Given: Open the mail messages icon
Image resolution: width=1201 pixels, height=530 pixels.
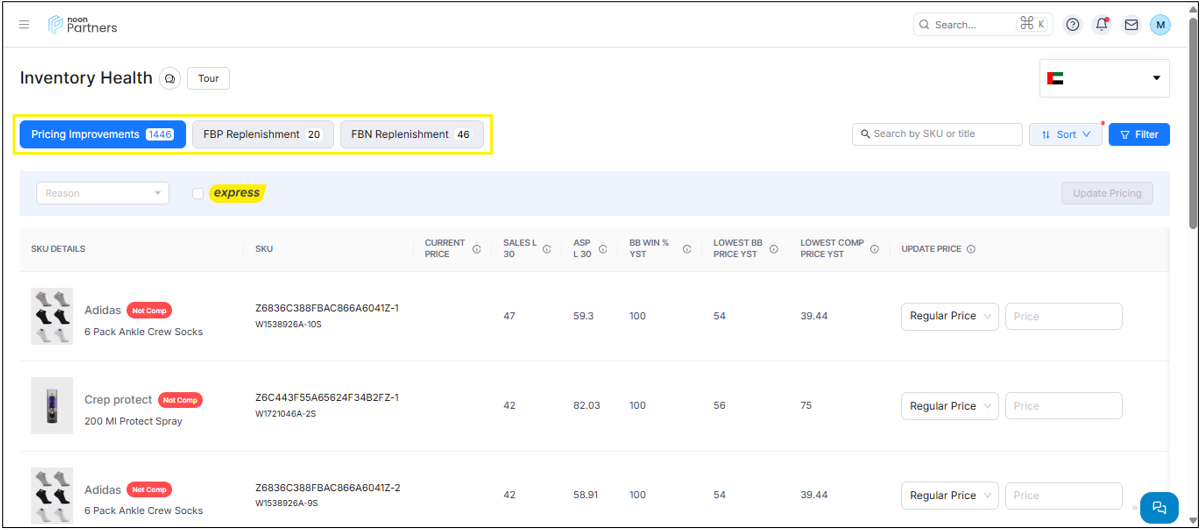Looking at the screenshot, I should tap(1131, 25).
